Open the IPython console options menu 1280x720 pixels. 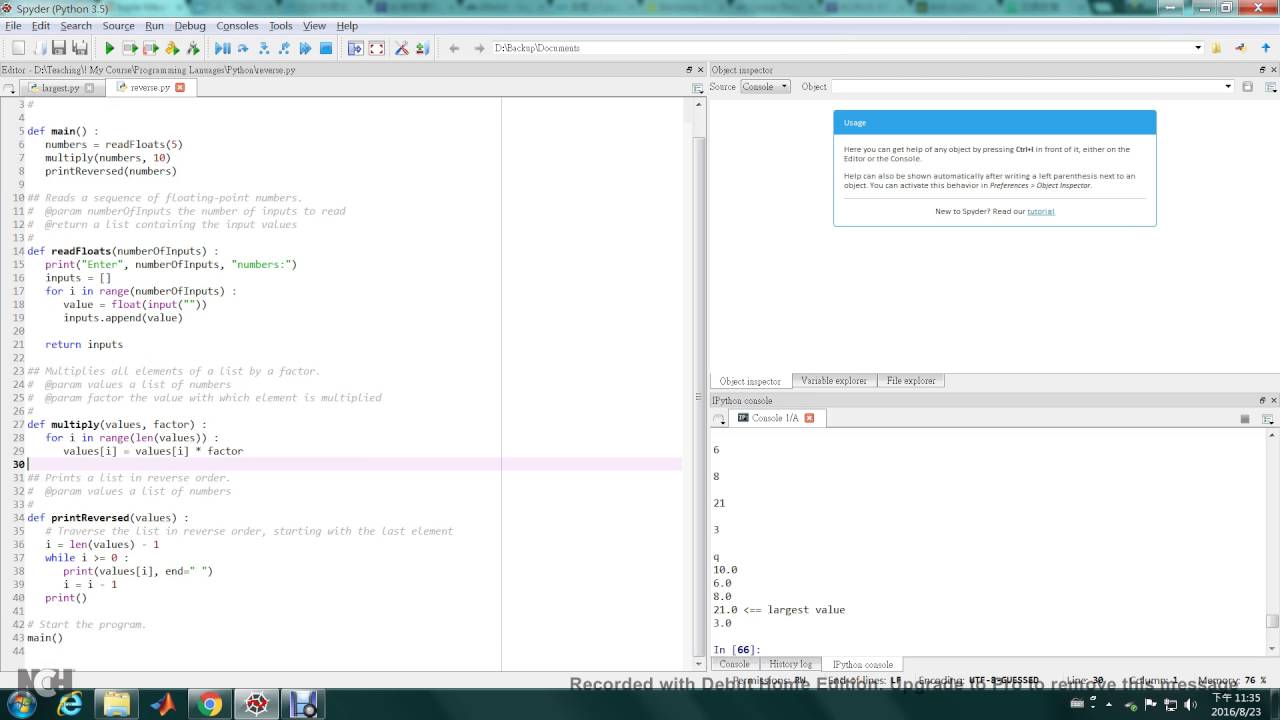[1267, 419]
